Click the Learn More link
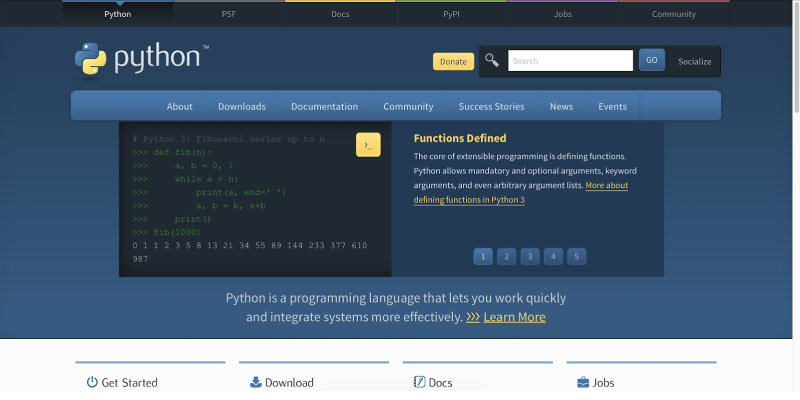Screen dimensions: 800x400 pos(514,317)
